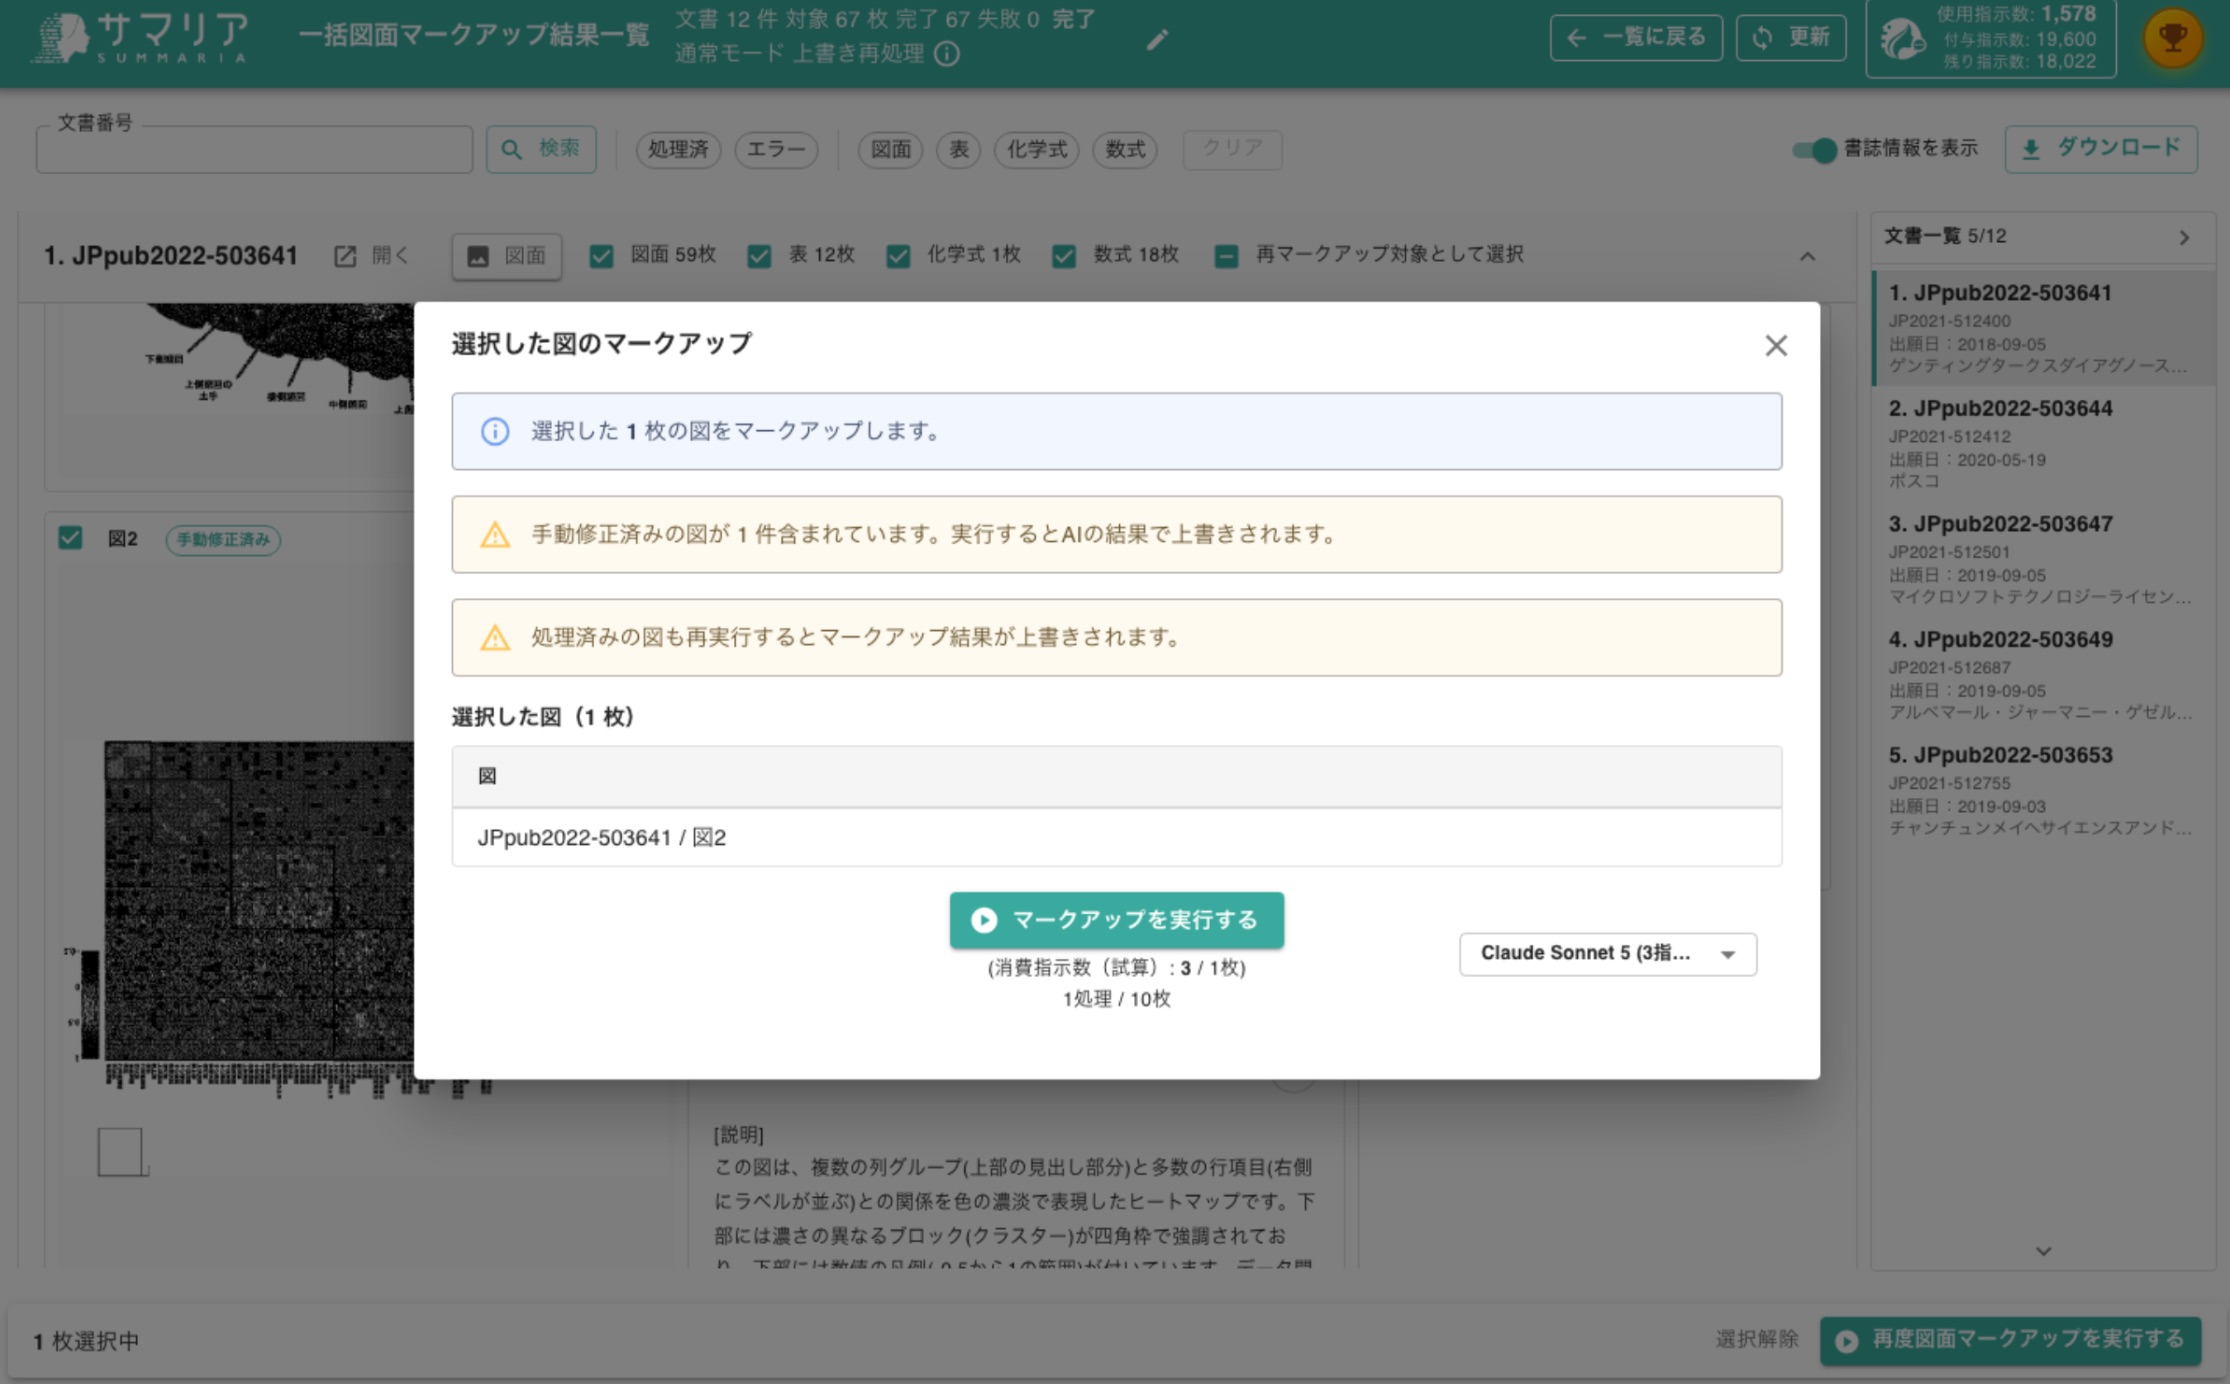Click the pencil edit icon in header

click(1157, 39)
